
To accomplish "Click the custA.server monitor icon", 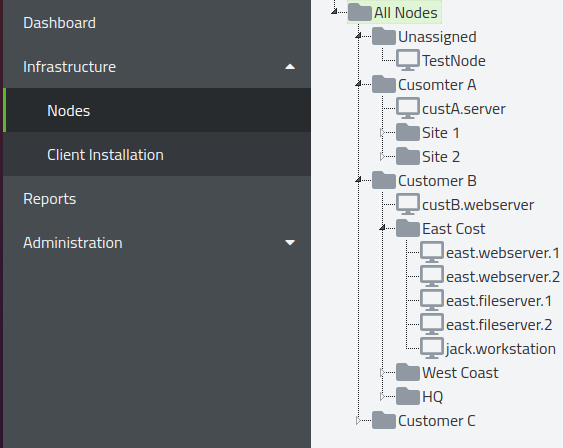I will 408,108.
